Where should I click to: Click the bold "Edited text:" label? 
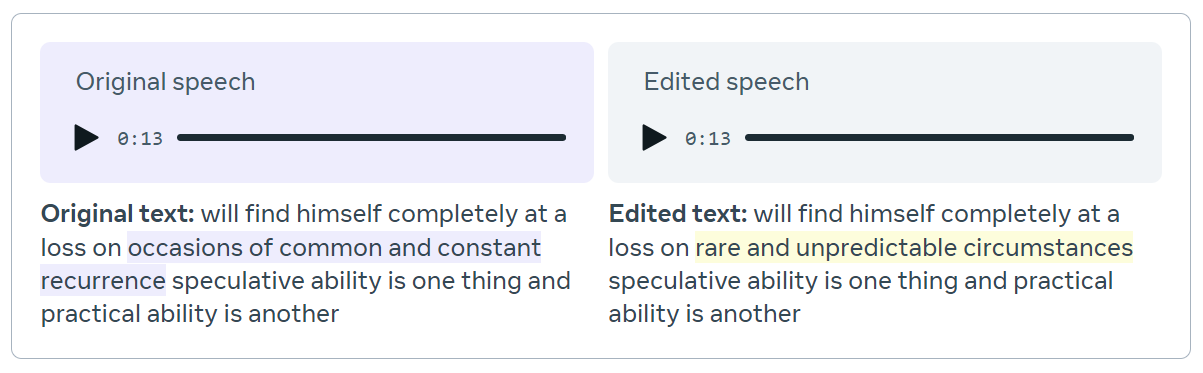[x=678, y=213]
